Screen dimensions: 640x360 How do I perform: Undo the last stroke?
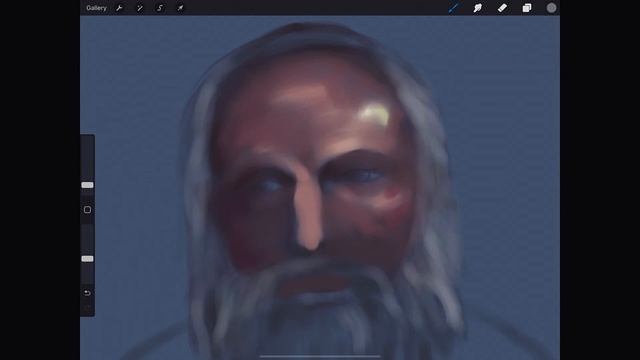[x=87, y=293]
